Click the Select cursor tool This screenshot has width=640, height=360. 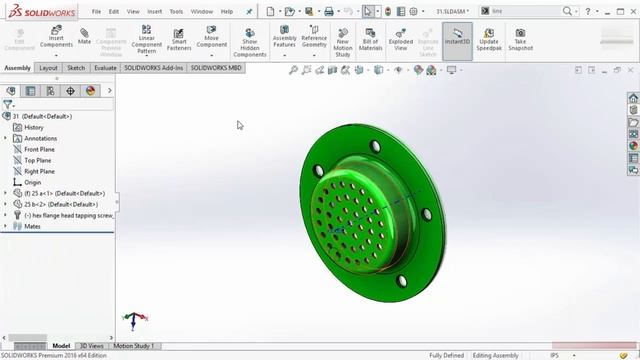368,11
